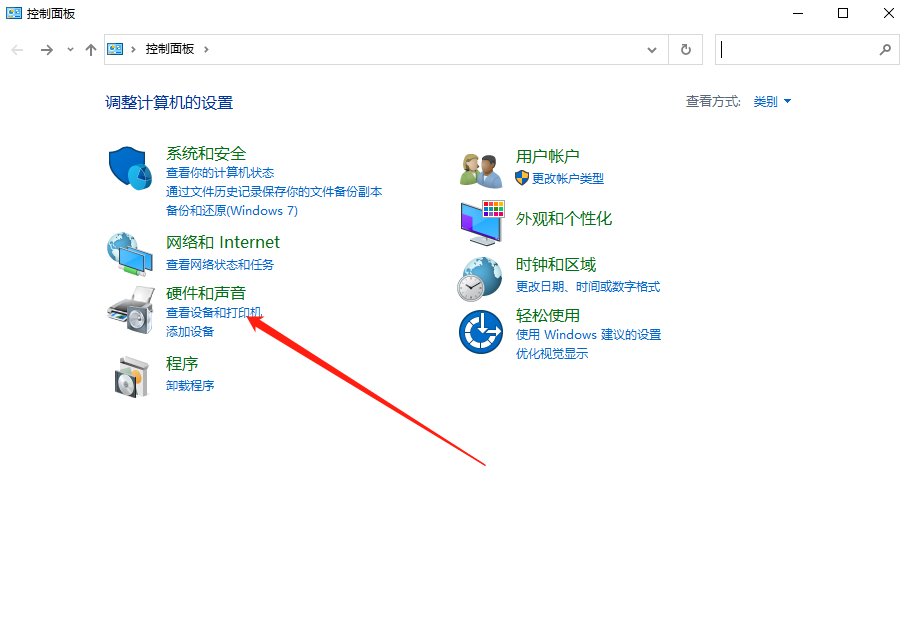Click the back navigation arrow
The height and width of the screenshot is (630, 908).
[x=17, y=49]
